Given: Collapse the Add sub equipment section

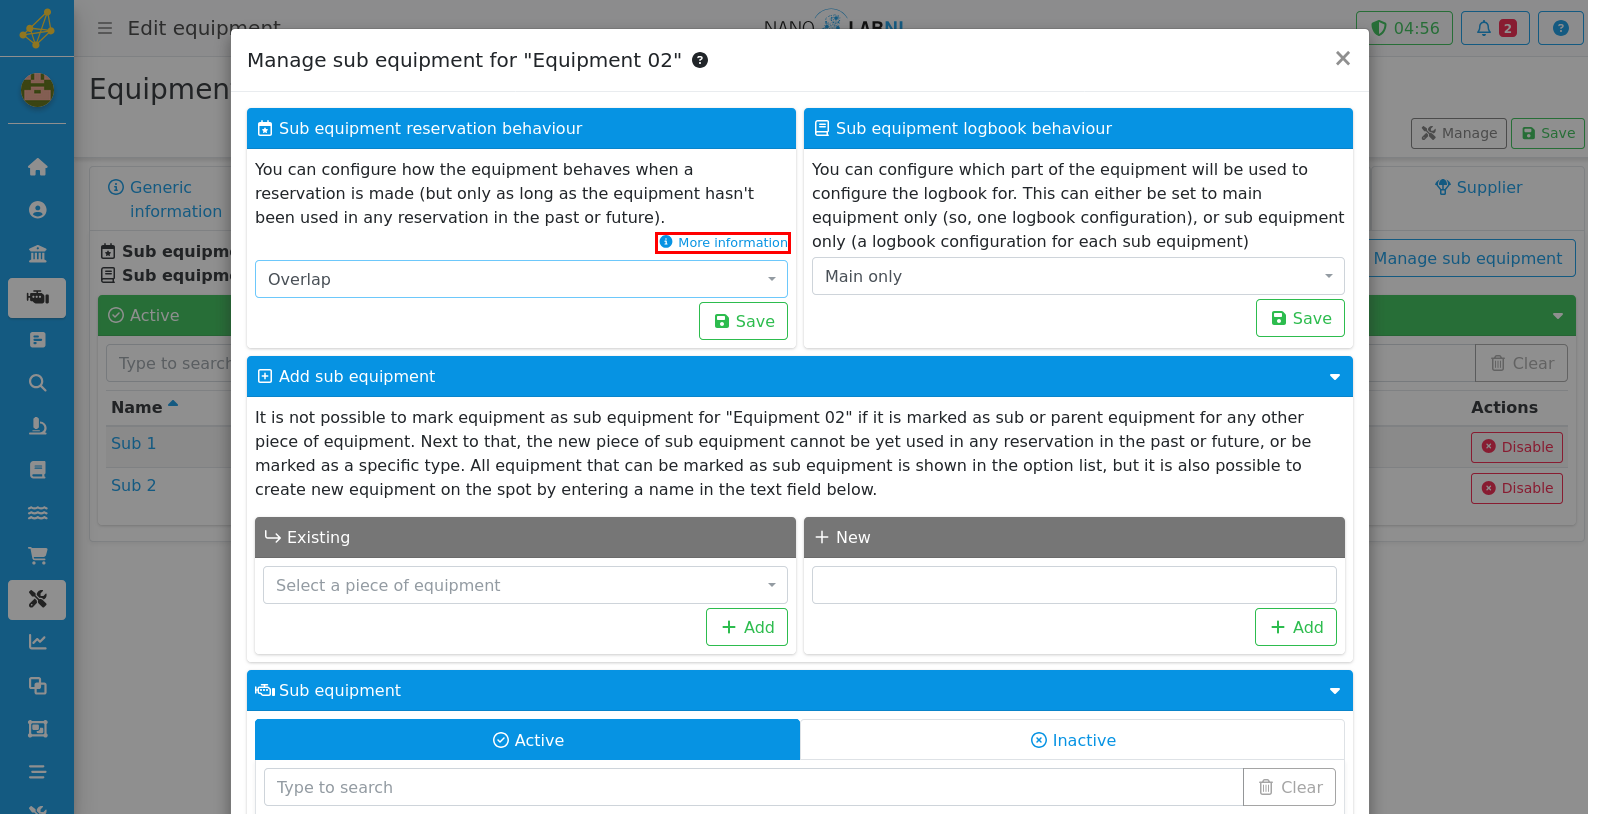Looking at the screenshot, I should coord(1334,377).
